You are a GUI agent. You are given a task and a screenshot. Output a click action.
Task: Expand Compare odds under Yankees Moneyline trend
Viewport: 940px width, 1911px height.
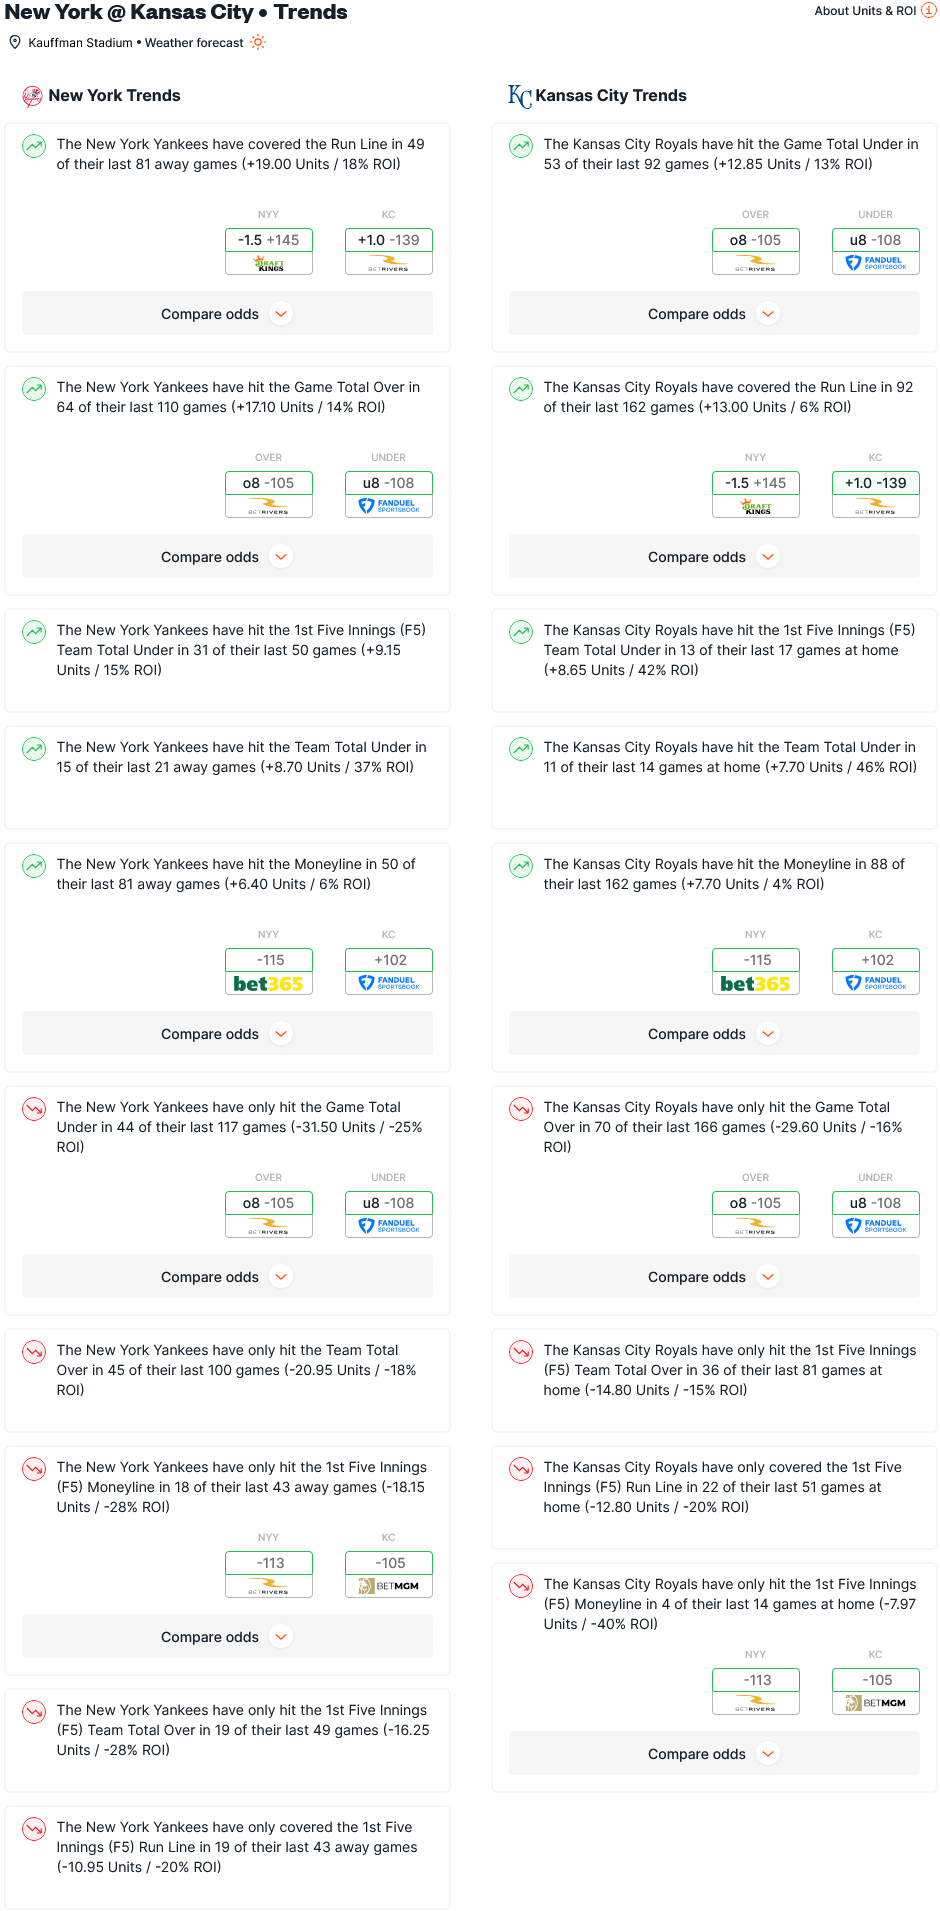coord(227,1034)
